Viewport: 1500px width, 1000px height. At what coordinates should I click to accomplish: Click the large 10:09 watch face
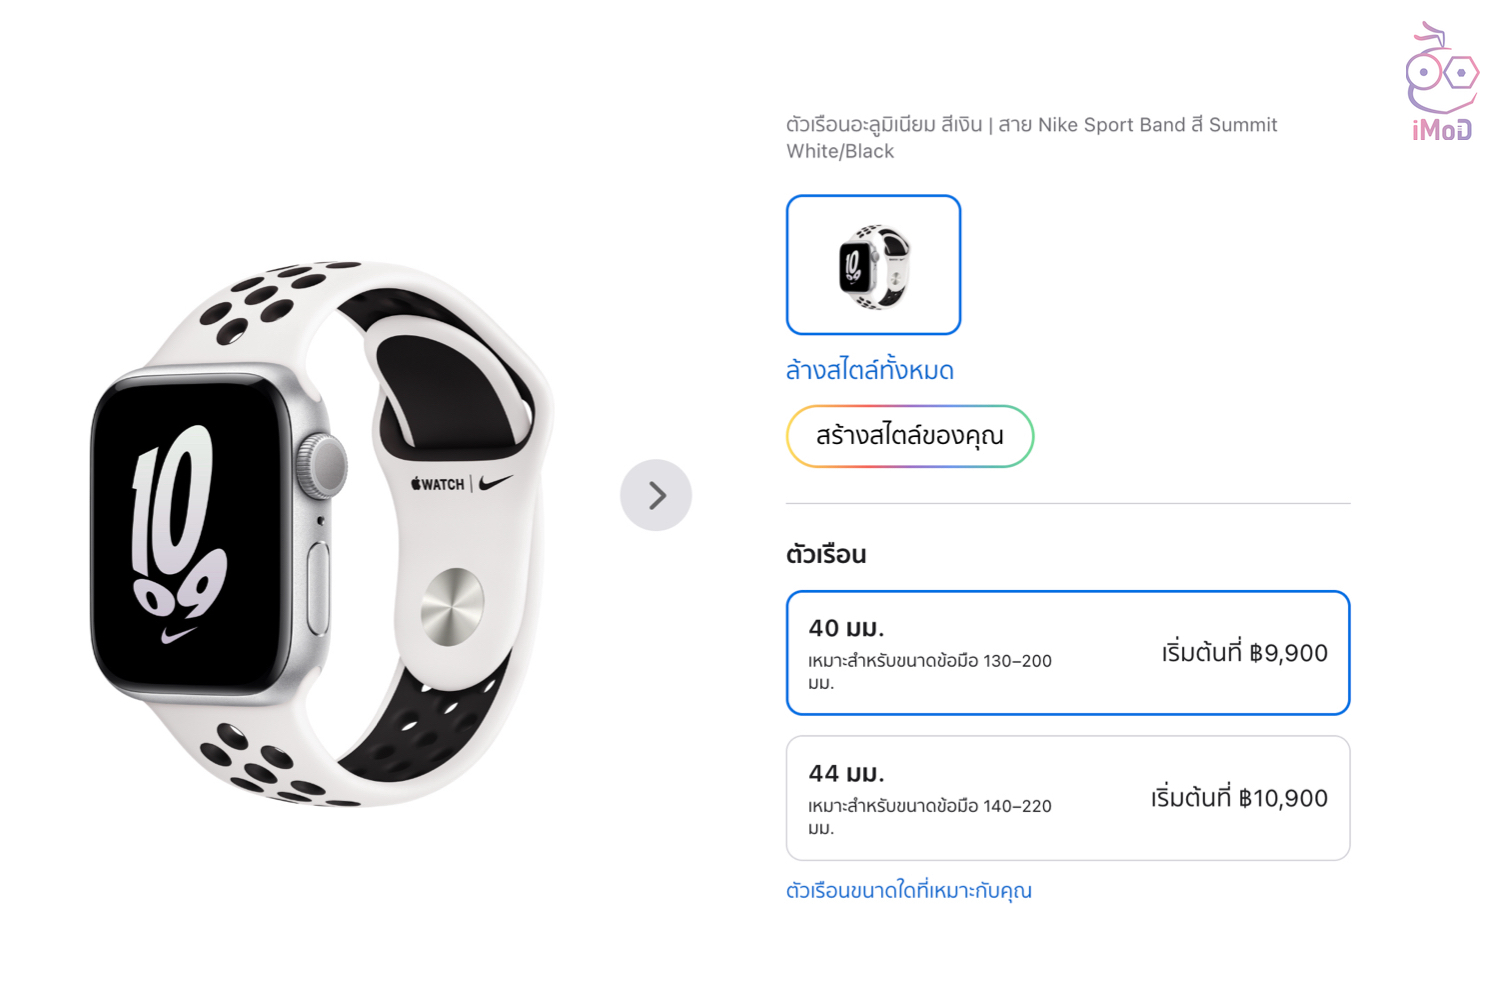[180, 530]
